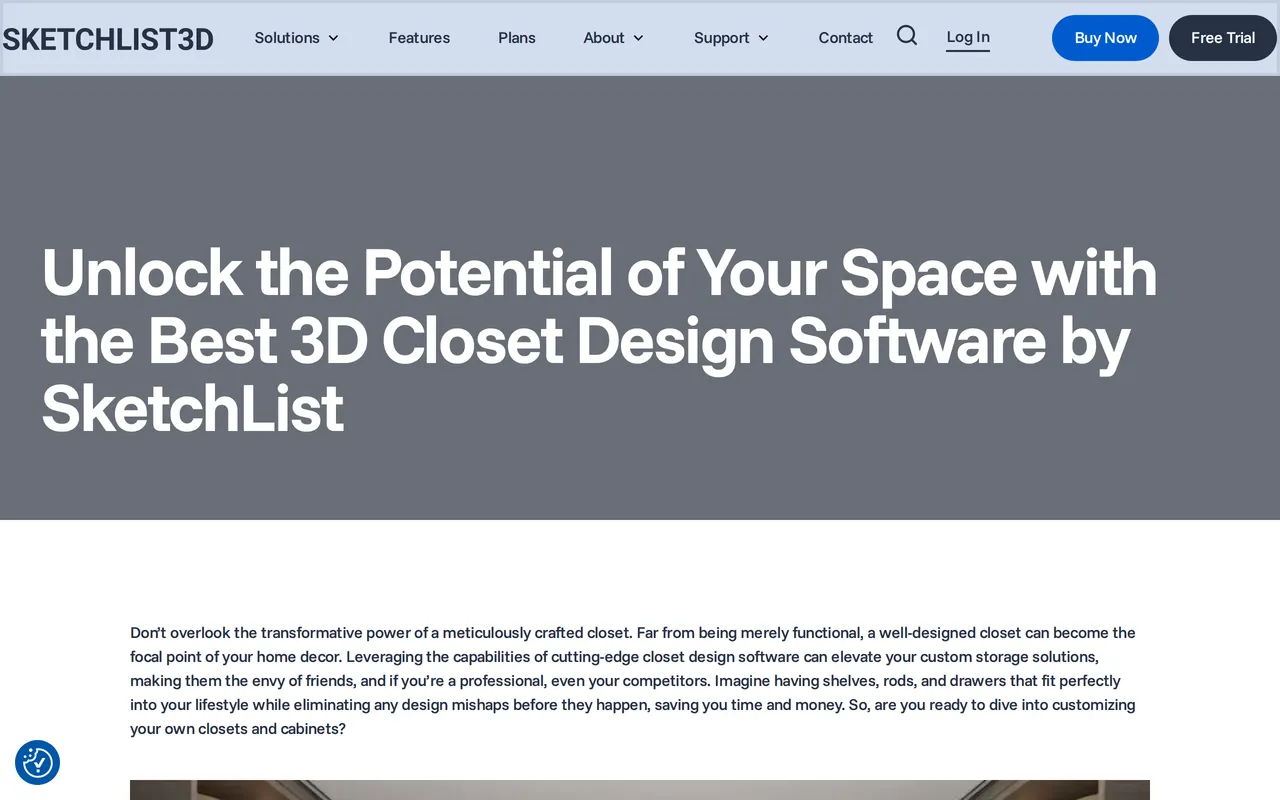Open the cookie consent preferences badge
The image size is (1280, 800).
(x=38, y=762)
